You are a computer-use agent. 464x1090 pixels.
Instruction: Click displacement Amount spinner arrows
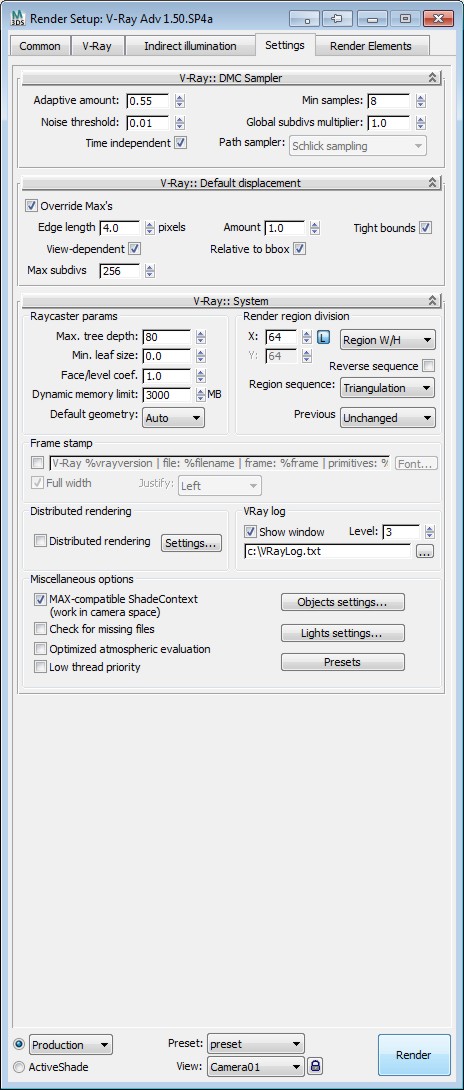(x=315, y=228)
